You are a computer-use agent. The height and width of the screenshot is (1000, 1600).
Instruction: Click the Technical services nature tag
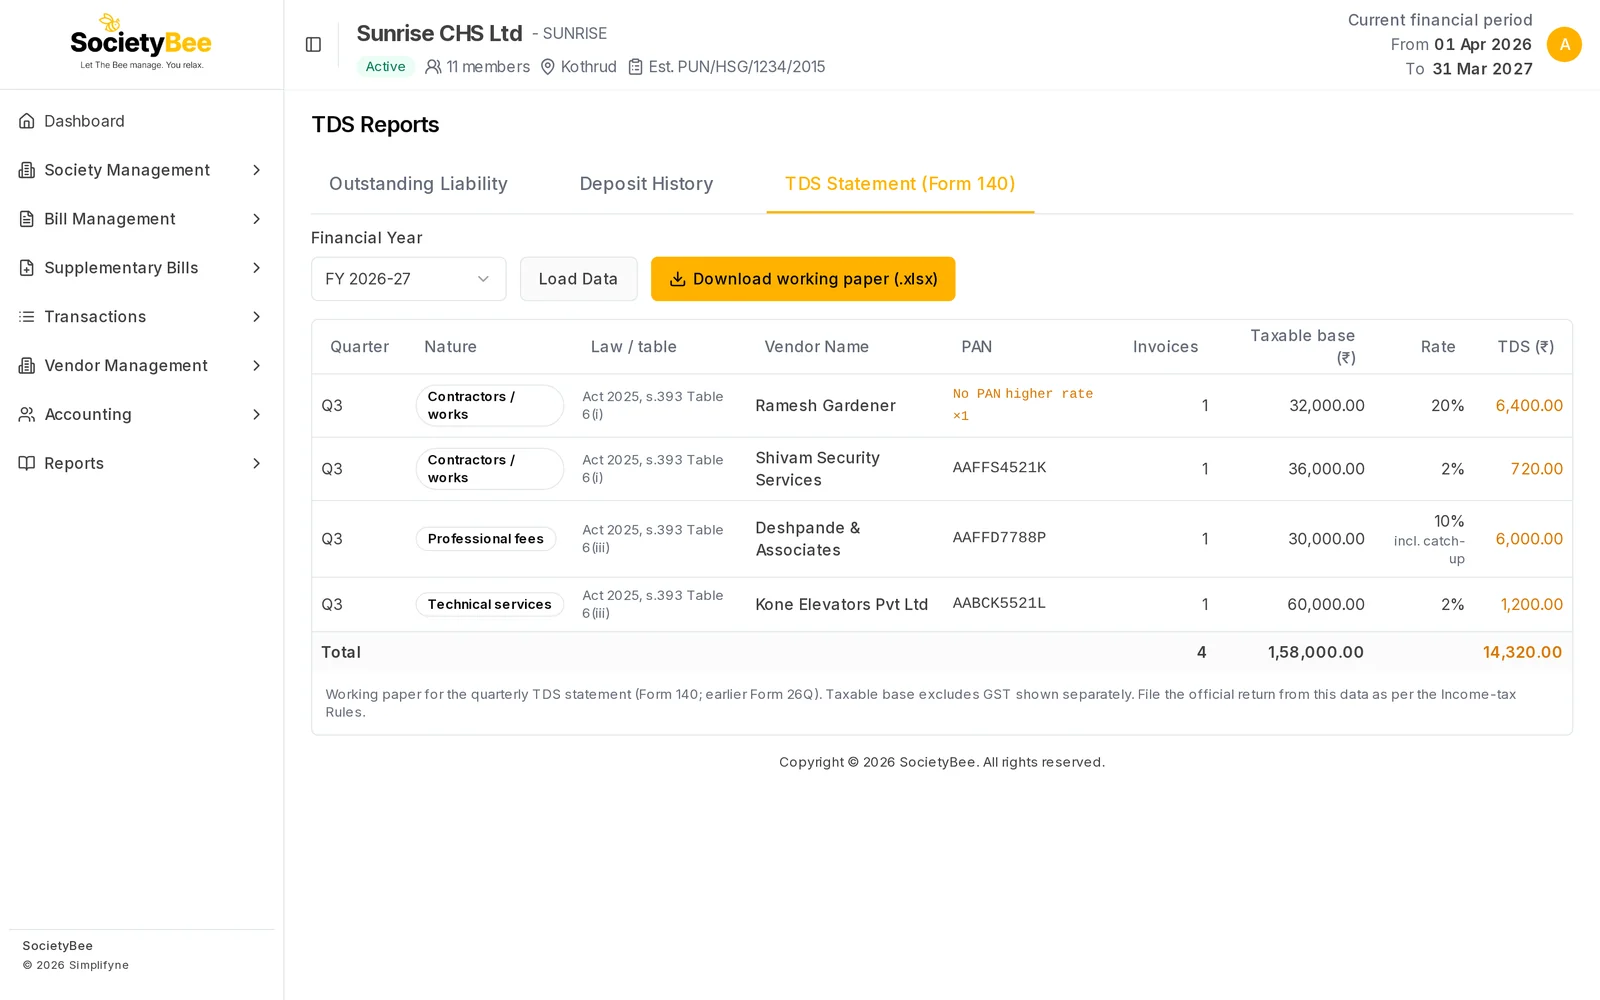click(490, 604)
